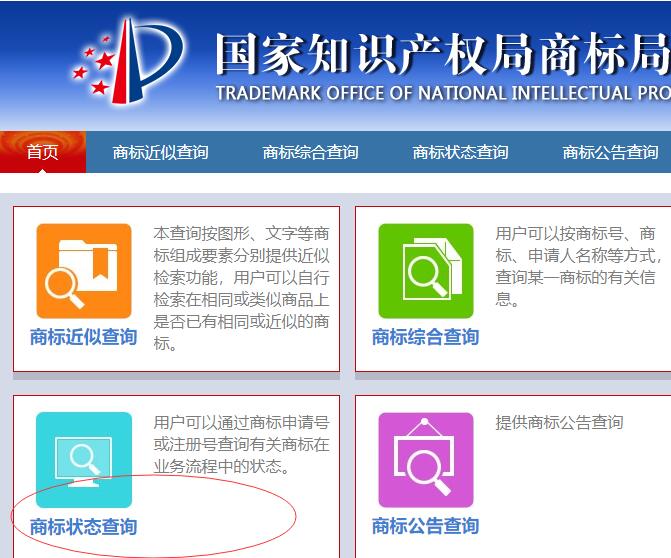Viewport: 671px width, 558px height.
Task: Open 商标综合查询 in the navigation bar
Action: pos(310,152)
